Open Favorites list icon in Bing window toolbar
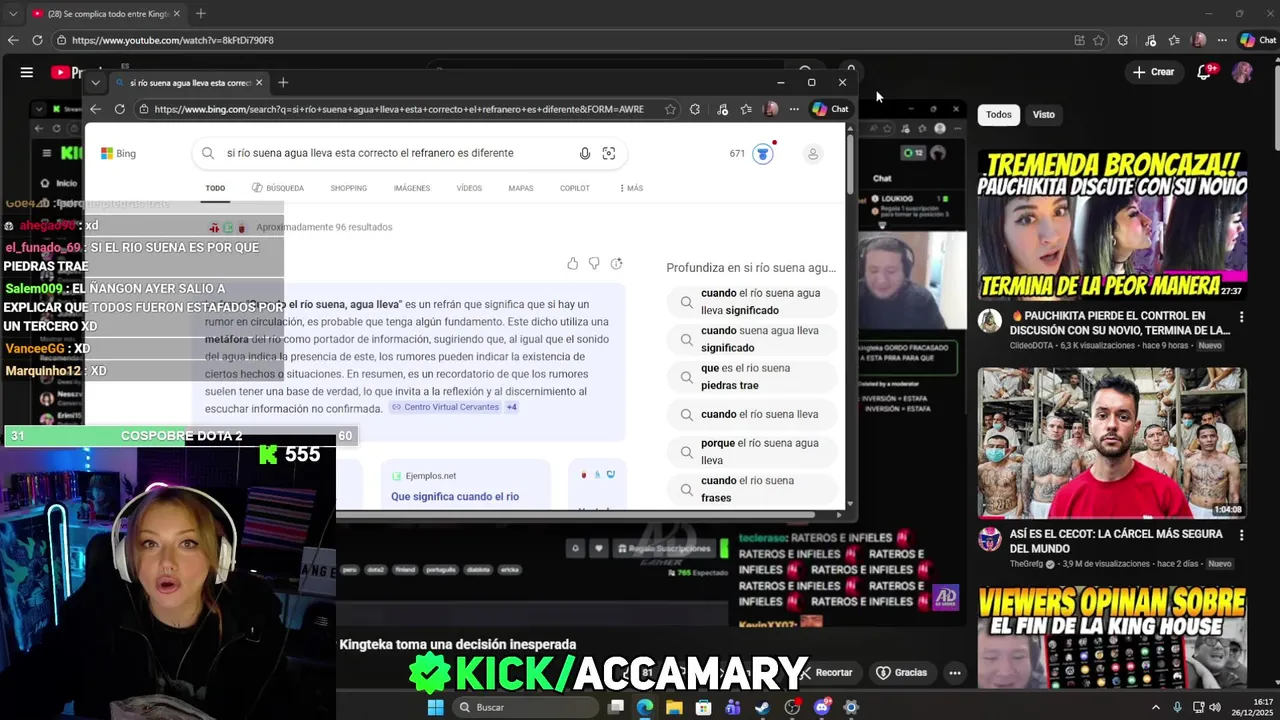The image size is (1280, 720). pyautogui.click(x=746, y=109)
